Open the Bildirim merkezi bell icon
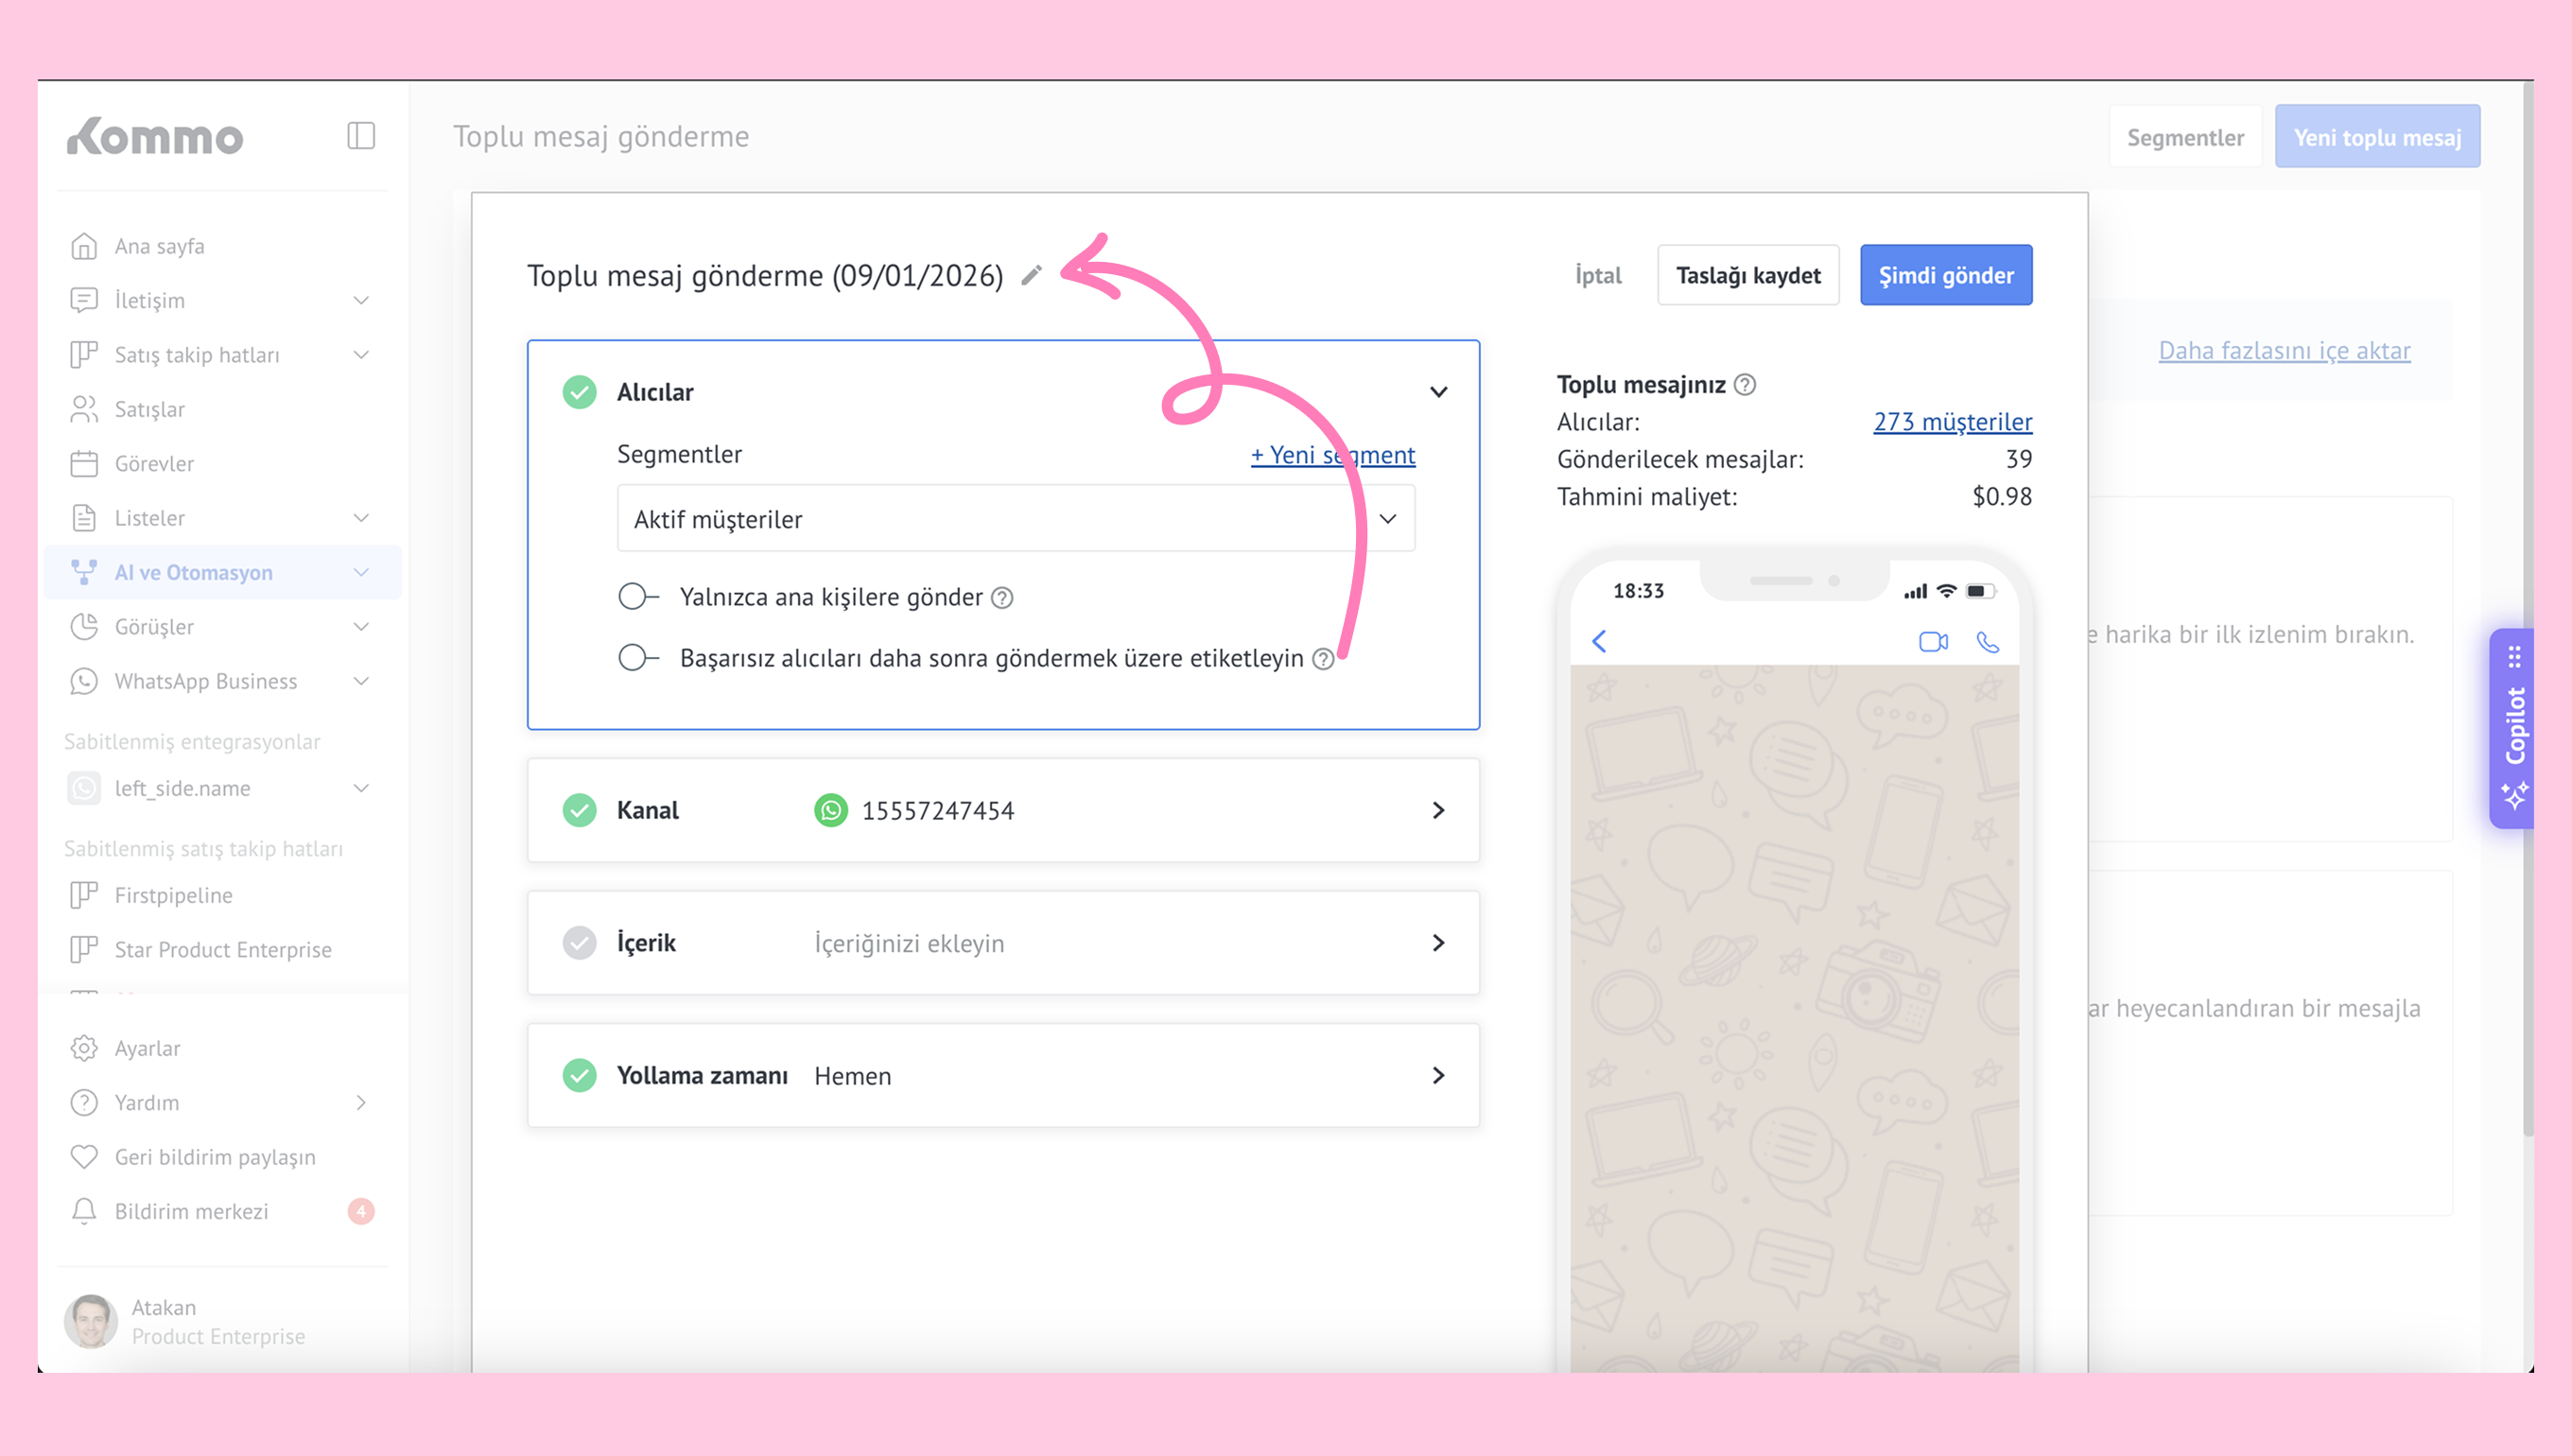The image size is (2572, 1456). [84, 1211]
